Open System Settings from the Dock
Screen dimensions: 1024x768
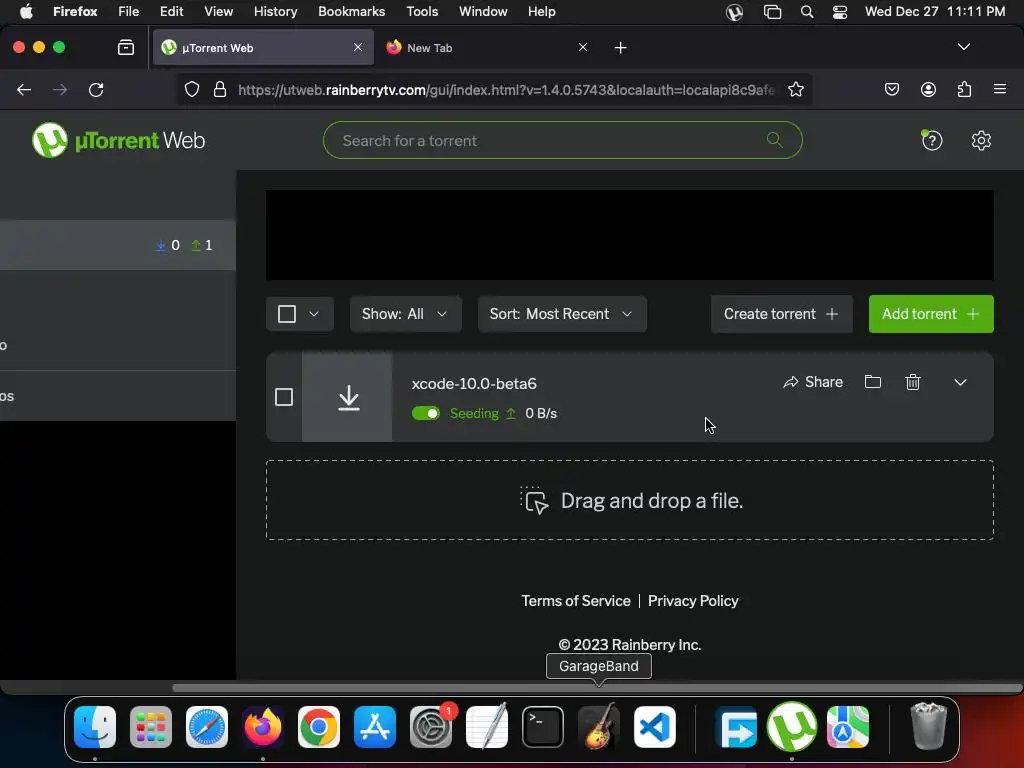[x=431, y=727]
